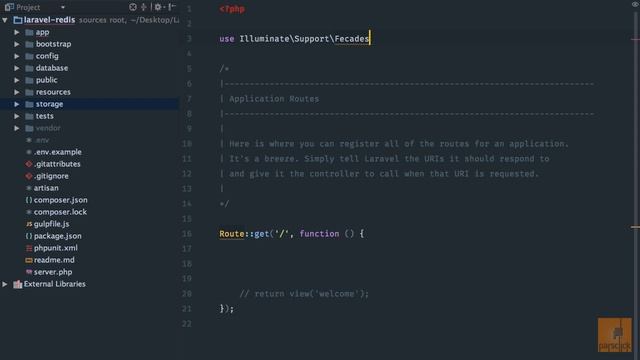Open the composer.lock file
The image size is (640, 360).
pyautogui.click(x=60, y=212)
